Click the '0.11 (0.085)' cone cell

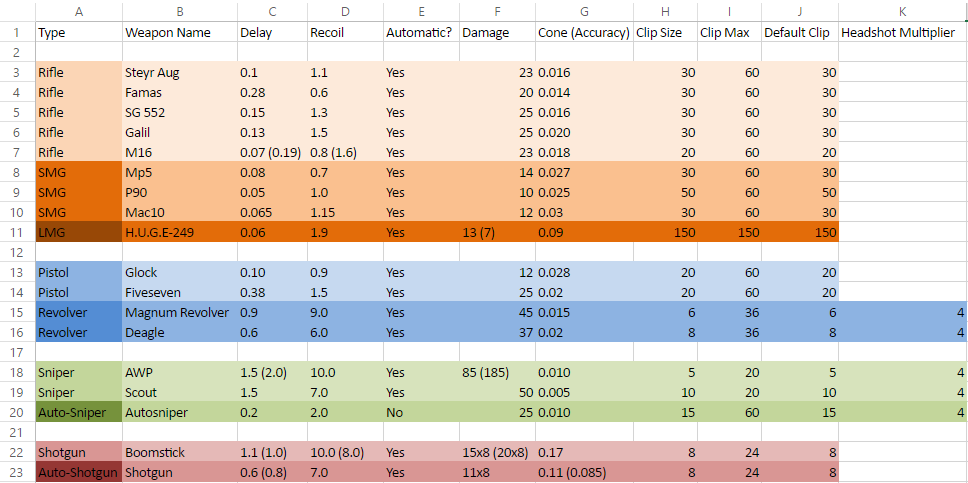pos(585,473)
